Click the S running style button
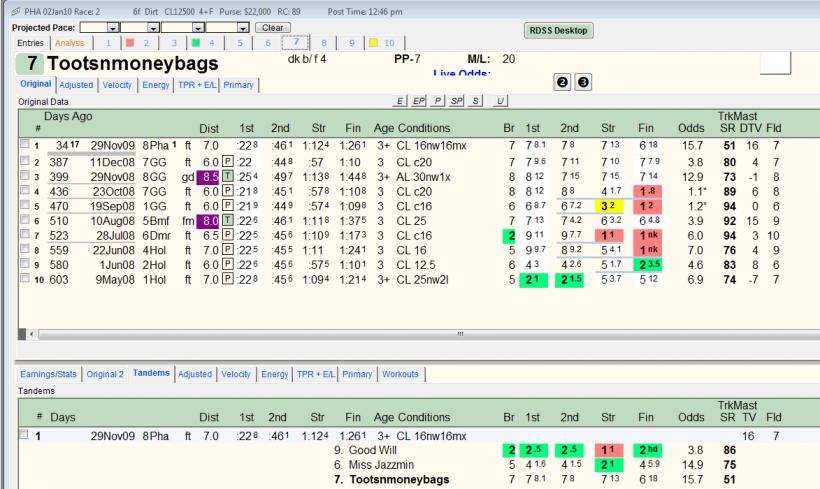 475,101
